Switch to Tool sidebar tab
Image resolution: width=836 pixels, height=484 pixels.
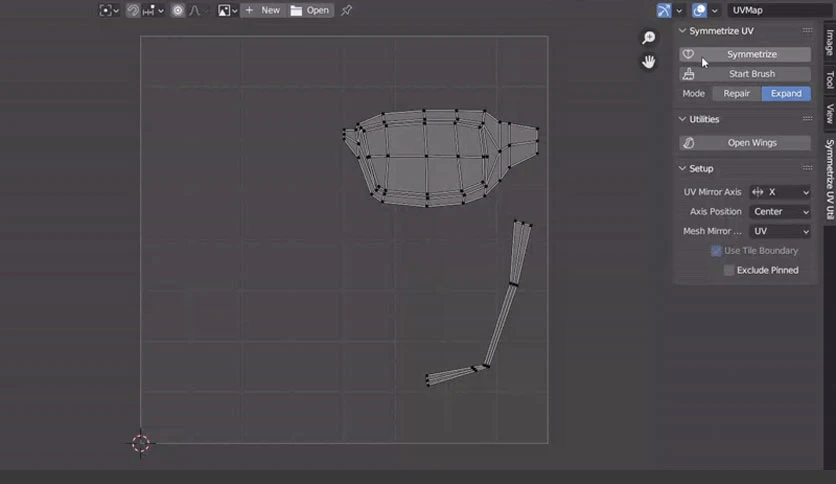click(830, 79)
